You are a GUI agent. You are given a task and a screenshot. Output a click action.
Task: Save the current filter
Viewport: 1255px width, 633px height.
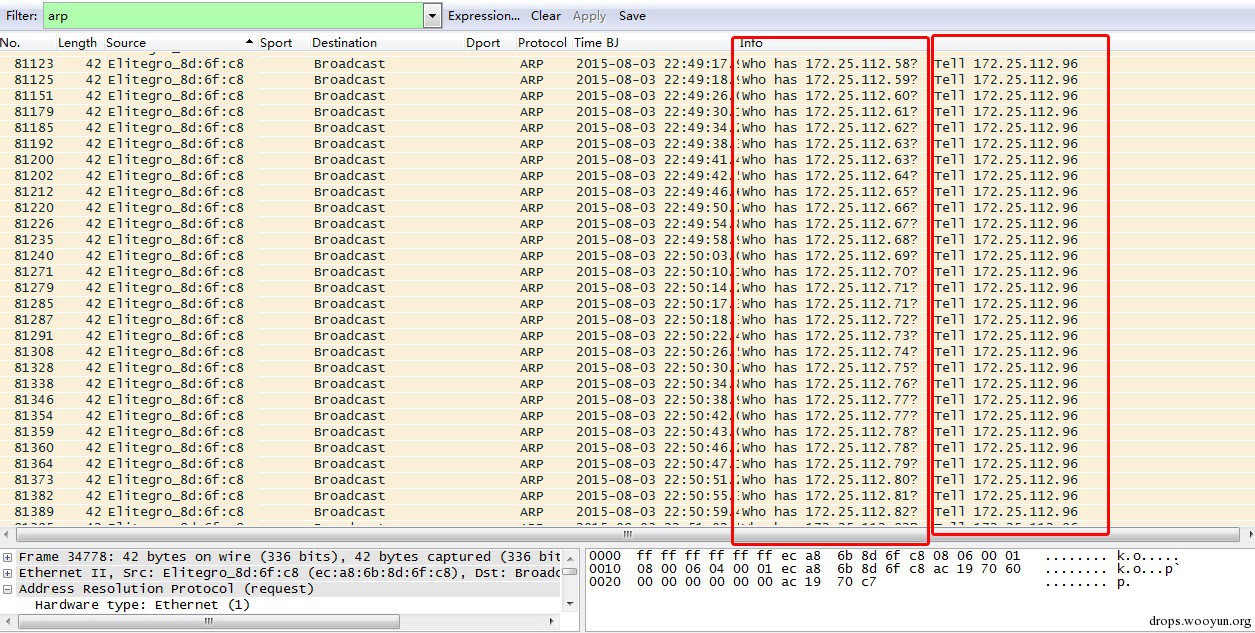[632, 16]
